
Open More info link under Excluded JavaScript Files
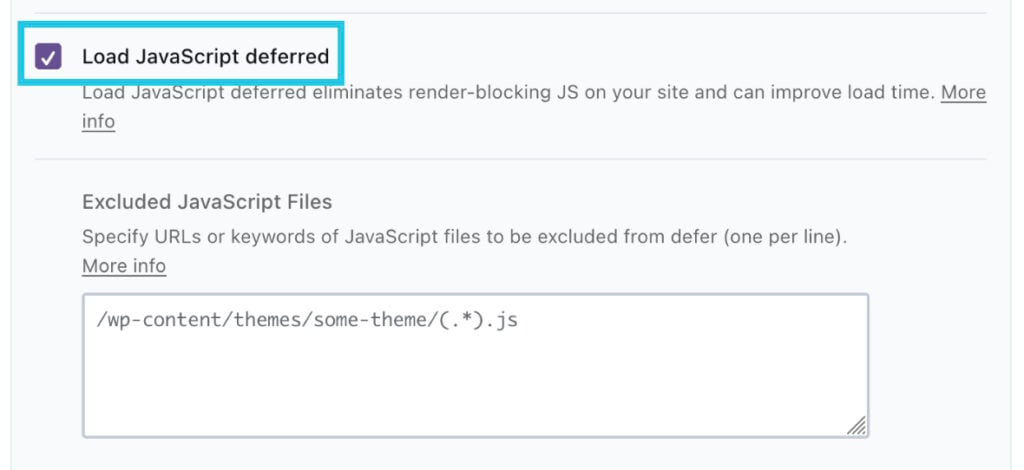[124, 266]
